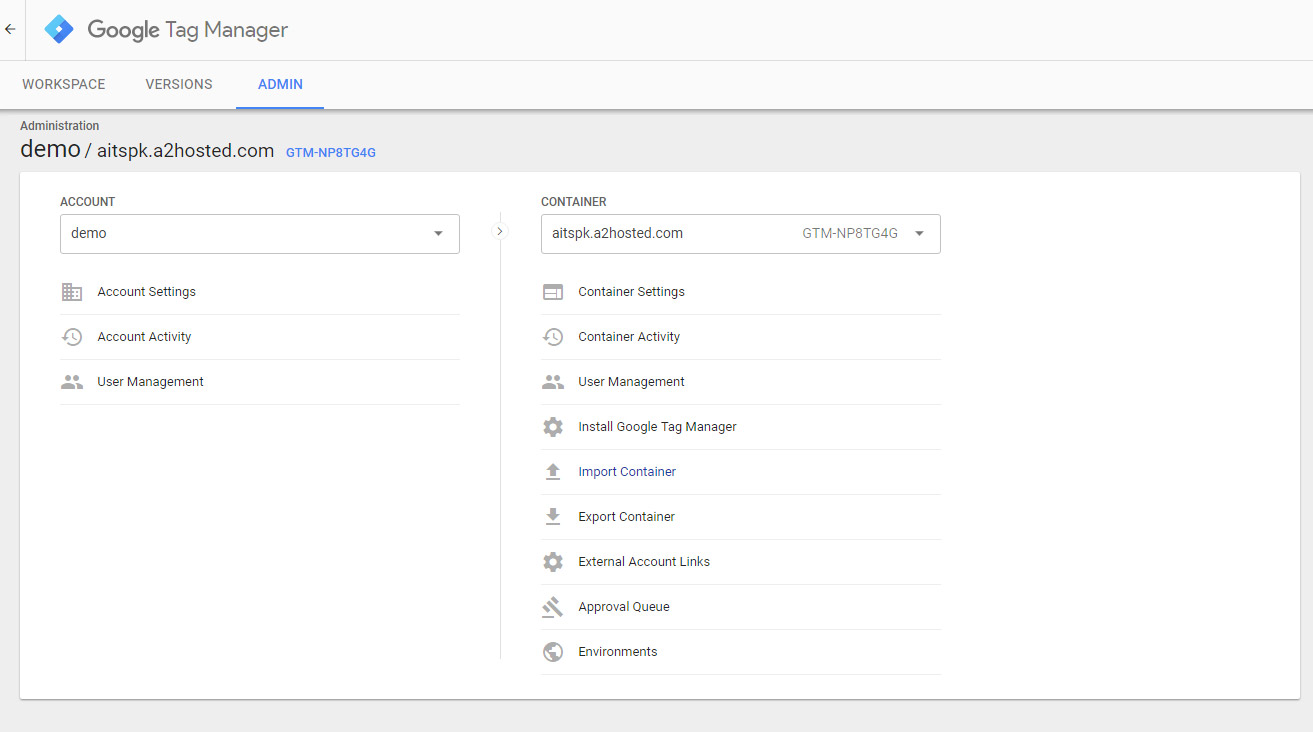Open Environments
The image size is (1313, 732).
[x=741, y=652]
